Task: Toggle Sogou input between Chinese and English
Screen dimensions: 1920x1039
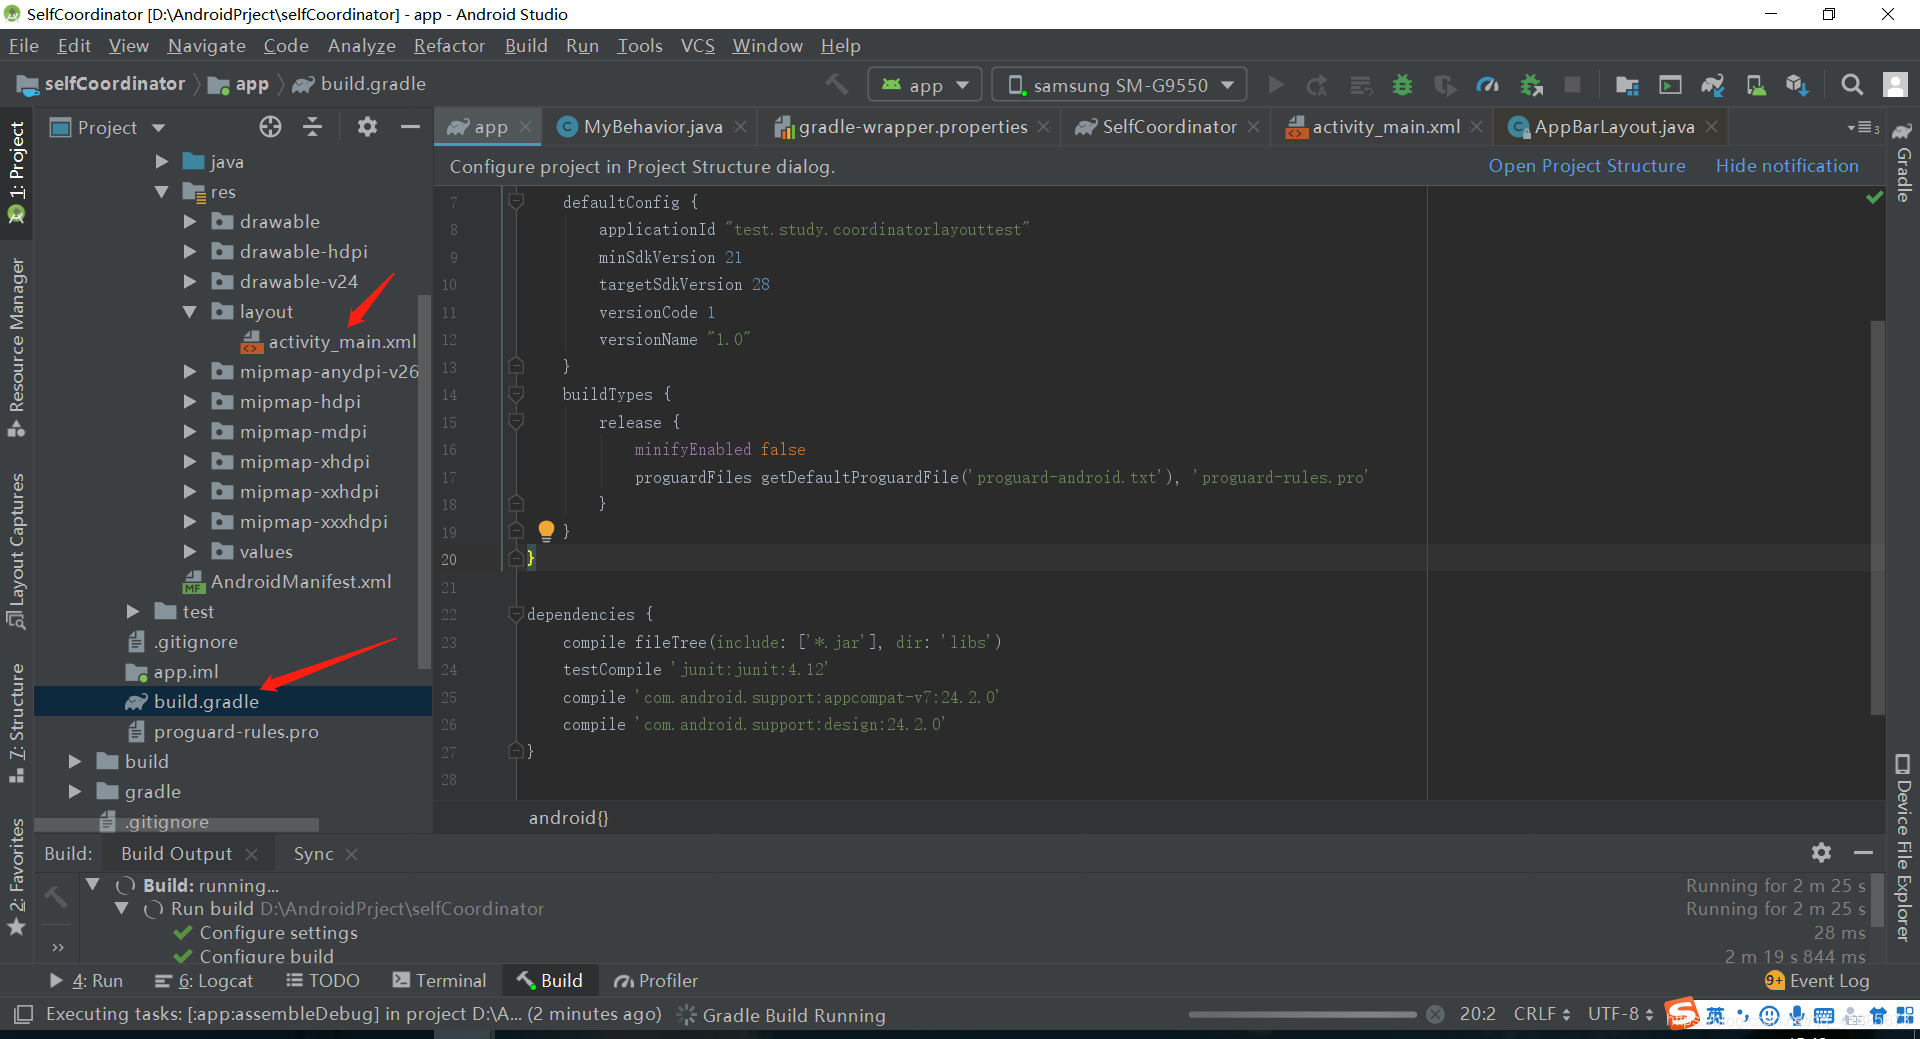Action: (x=1714, y=1015)
